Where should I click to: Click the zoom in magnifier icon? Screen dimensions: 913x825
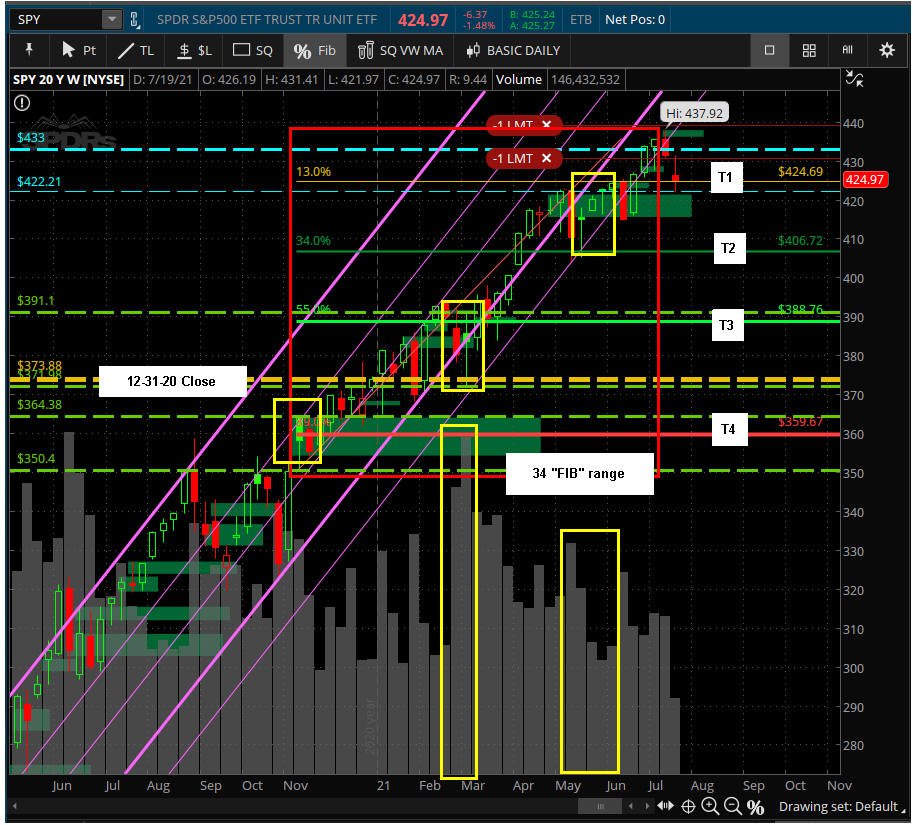[x=710, y=806]
